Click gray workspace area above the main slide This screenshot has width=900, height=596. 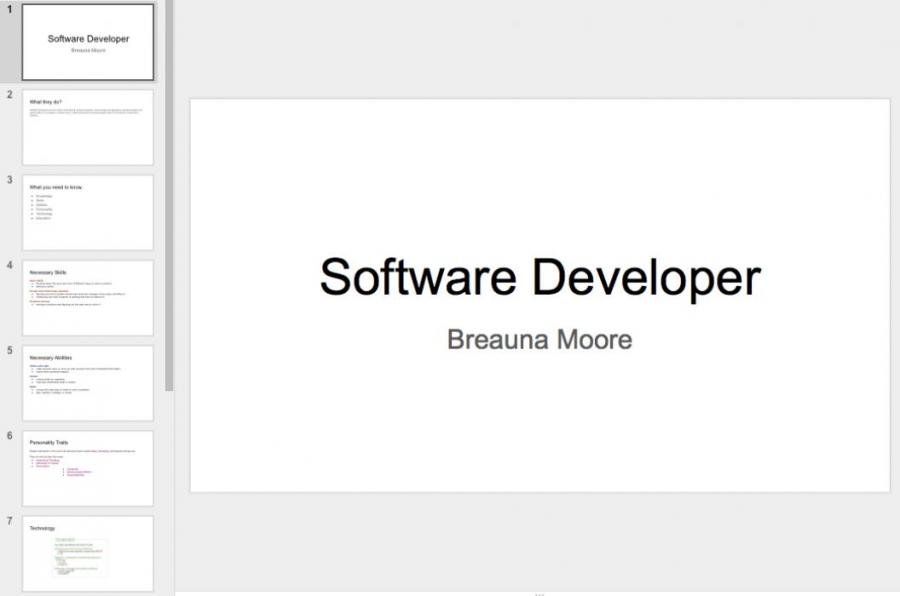539,50
